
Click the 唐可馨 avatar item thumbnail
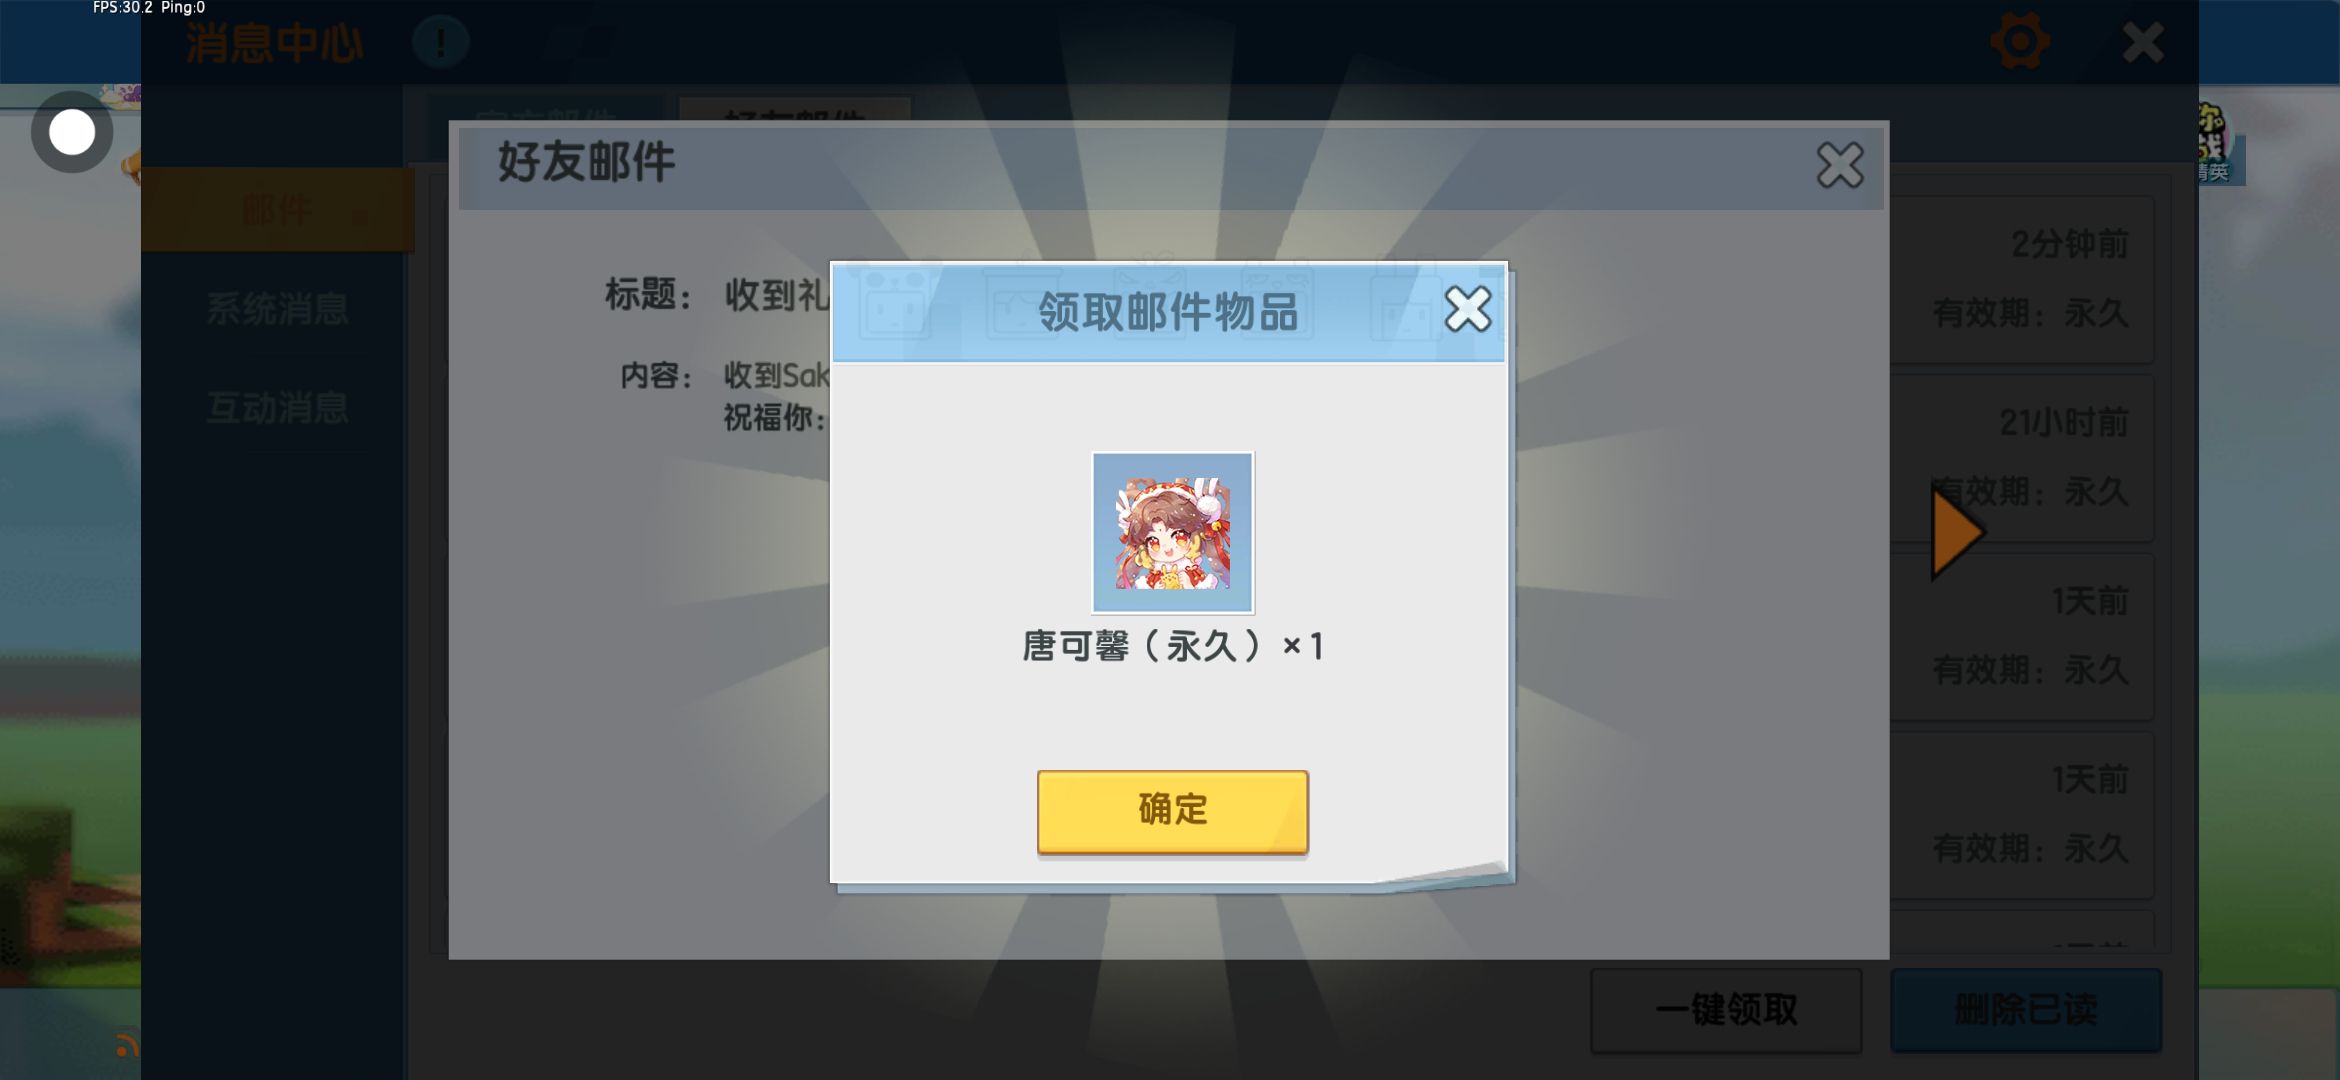coord(1172,532)
